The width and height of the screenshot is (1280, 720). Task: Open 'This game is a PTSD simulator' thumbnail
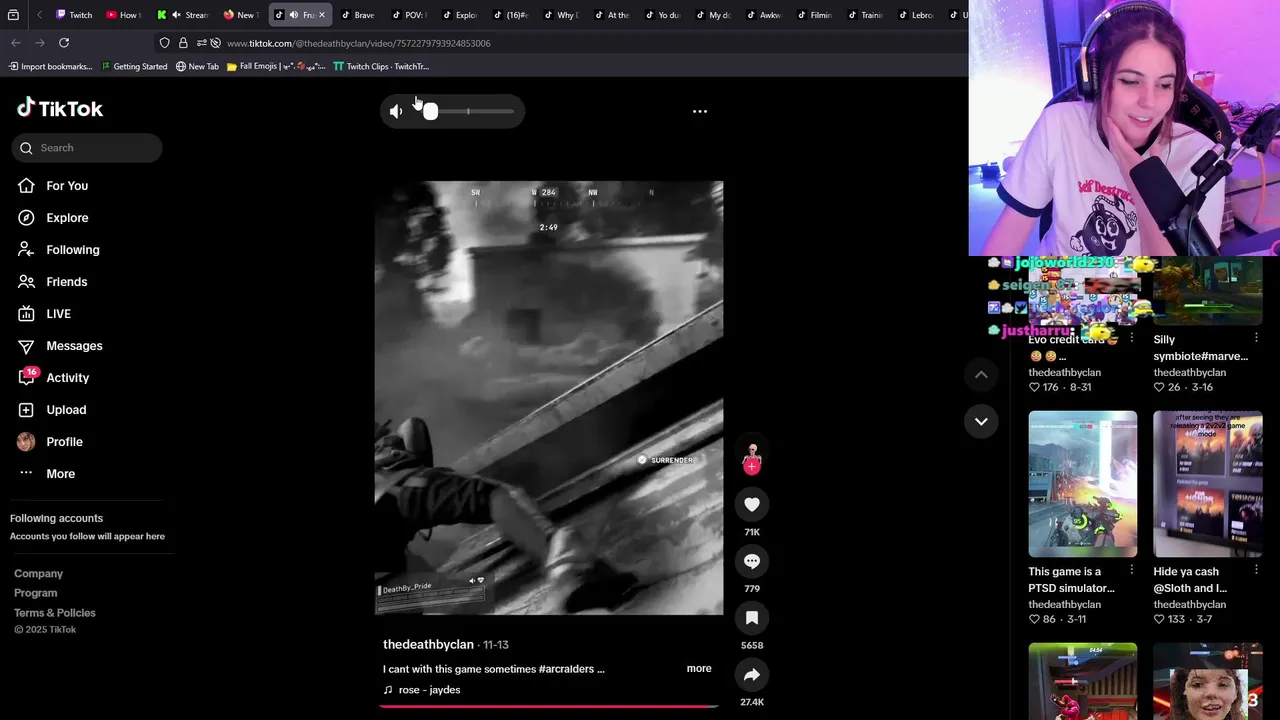(x=1082, y=484)
